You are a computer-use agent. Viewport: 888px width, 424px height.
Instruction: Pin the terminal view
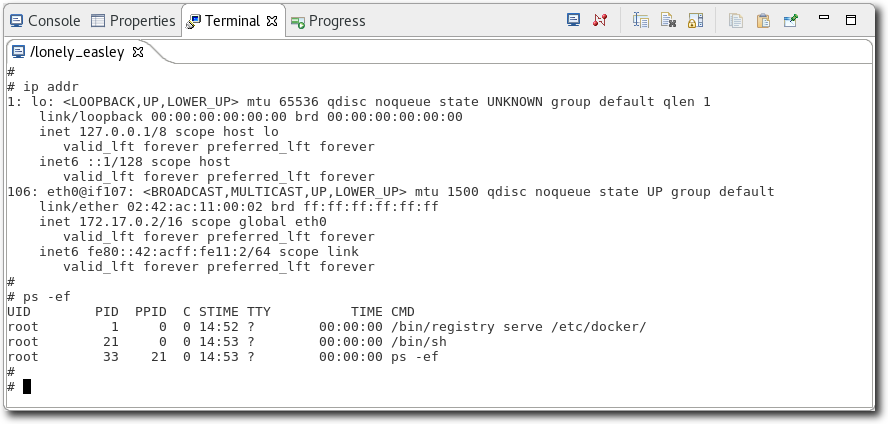pyautogui.click(x=790, y=20)
